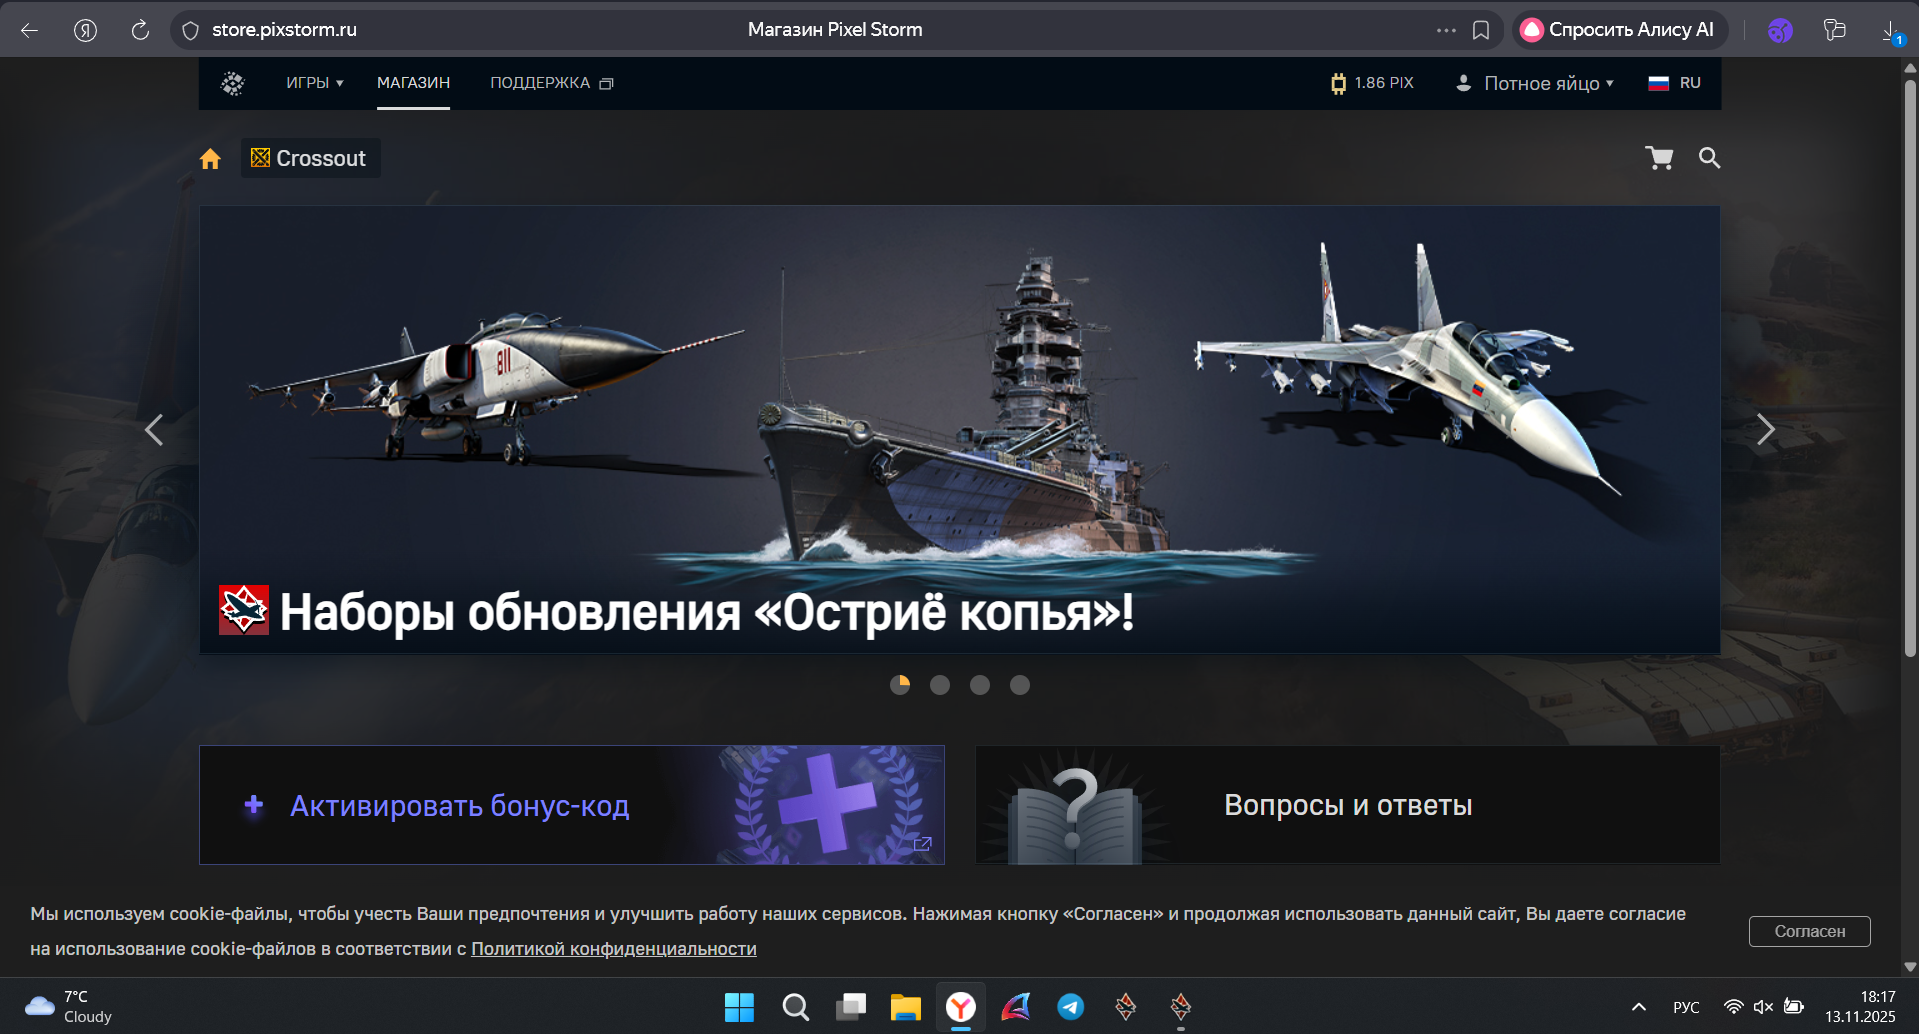
Task: Open the shopping cart icon
Action: tap(1659, 158)
